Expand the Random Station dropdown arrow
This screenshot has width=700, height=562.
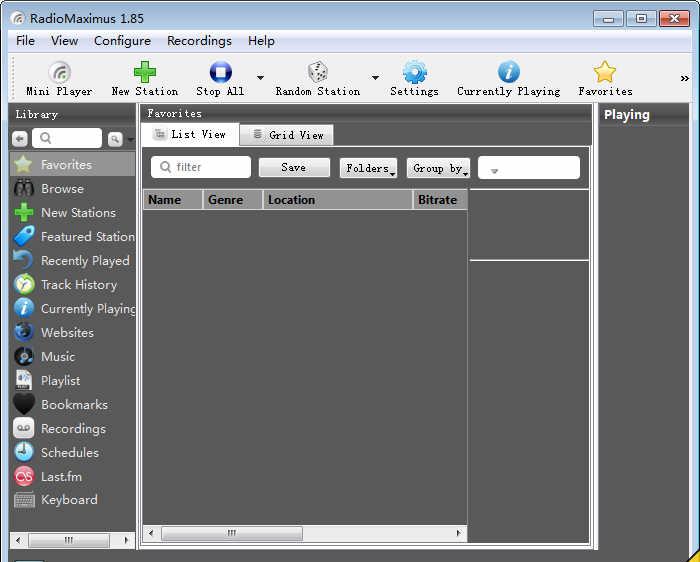[375, 78]
